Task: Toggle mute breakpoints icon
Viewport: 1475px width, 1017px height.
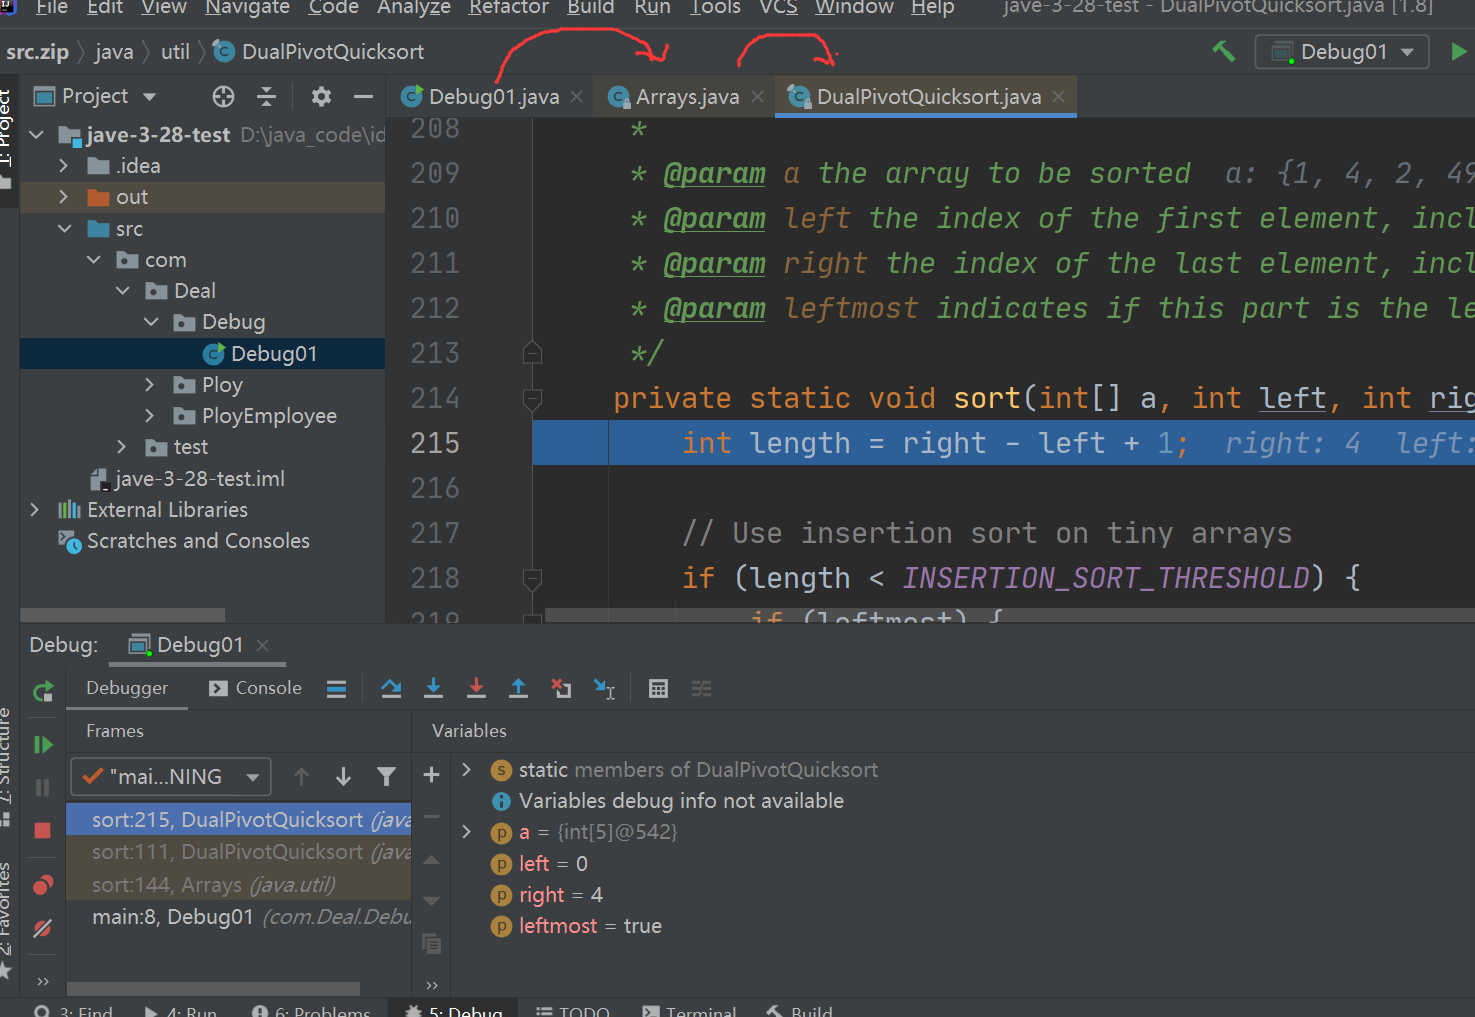Action: pos(42,929)
